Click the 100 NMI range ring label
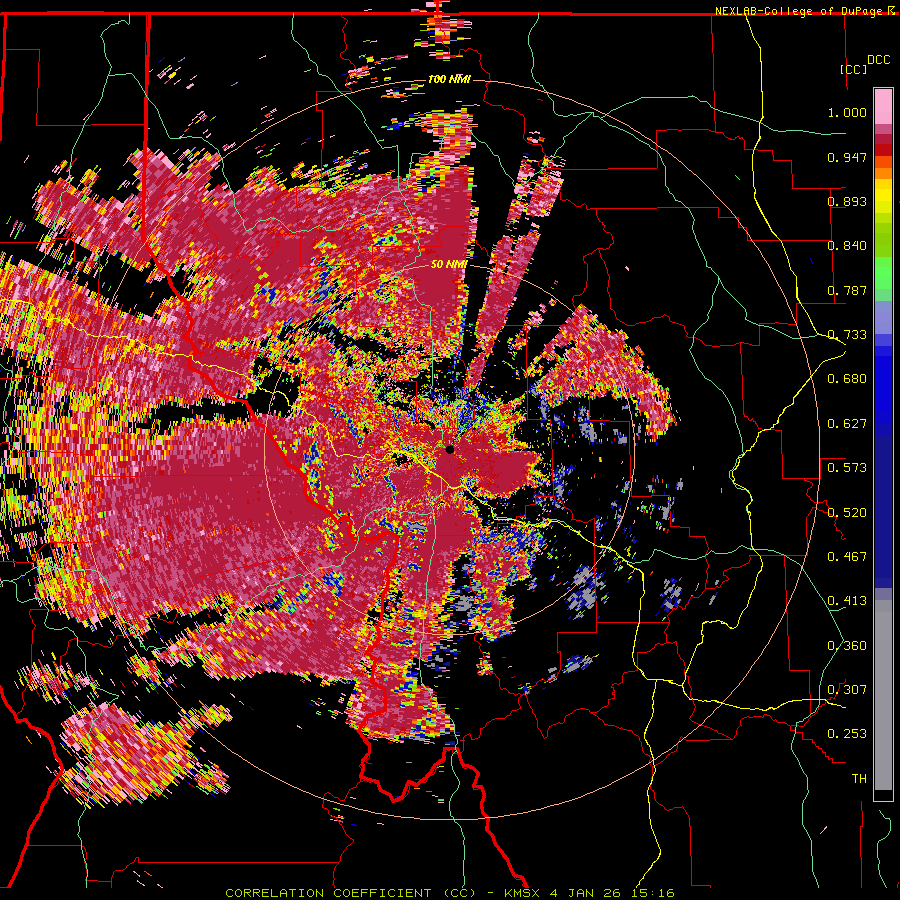The width and height of the screenshot is (900, 900). (449, 79)
